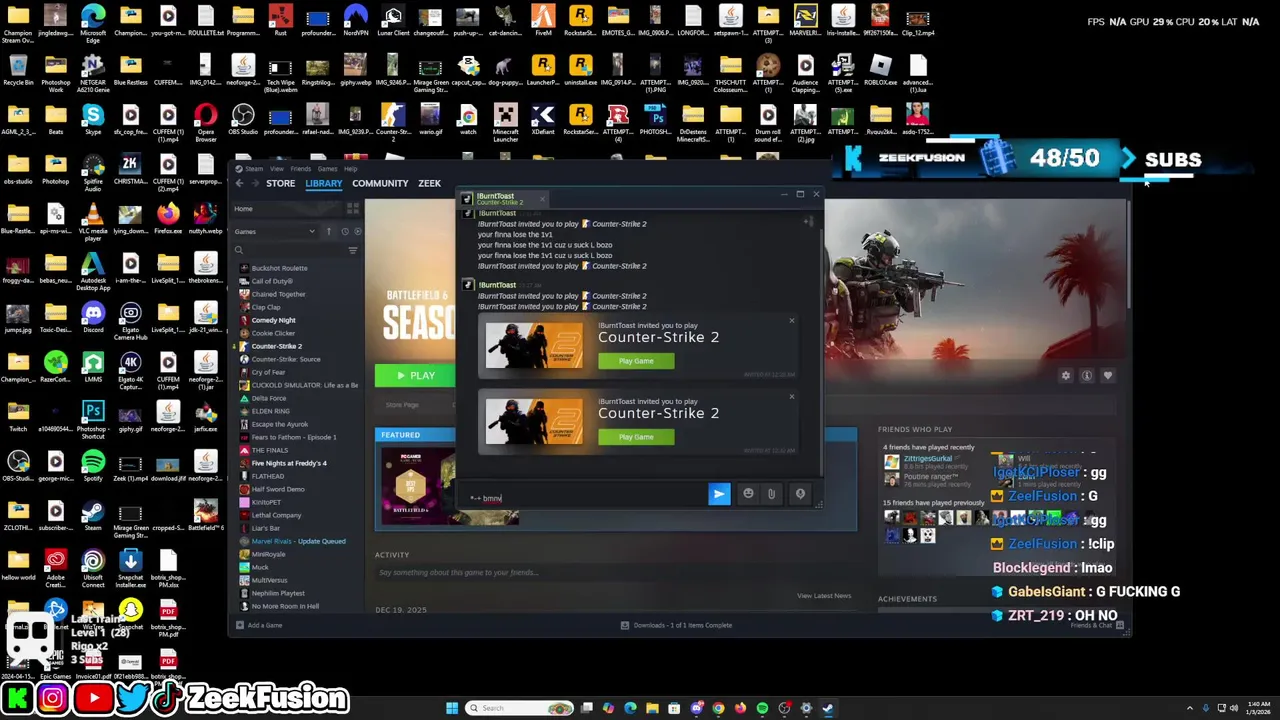This screenshot has width=1280, height=720.
Task: Click the green PLAY button for Counter-Strike 2
Action: pos(415,376)
